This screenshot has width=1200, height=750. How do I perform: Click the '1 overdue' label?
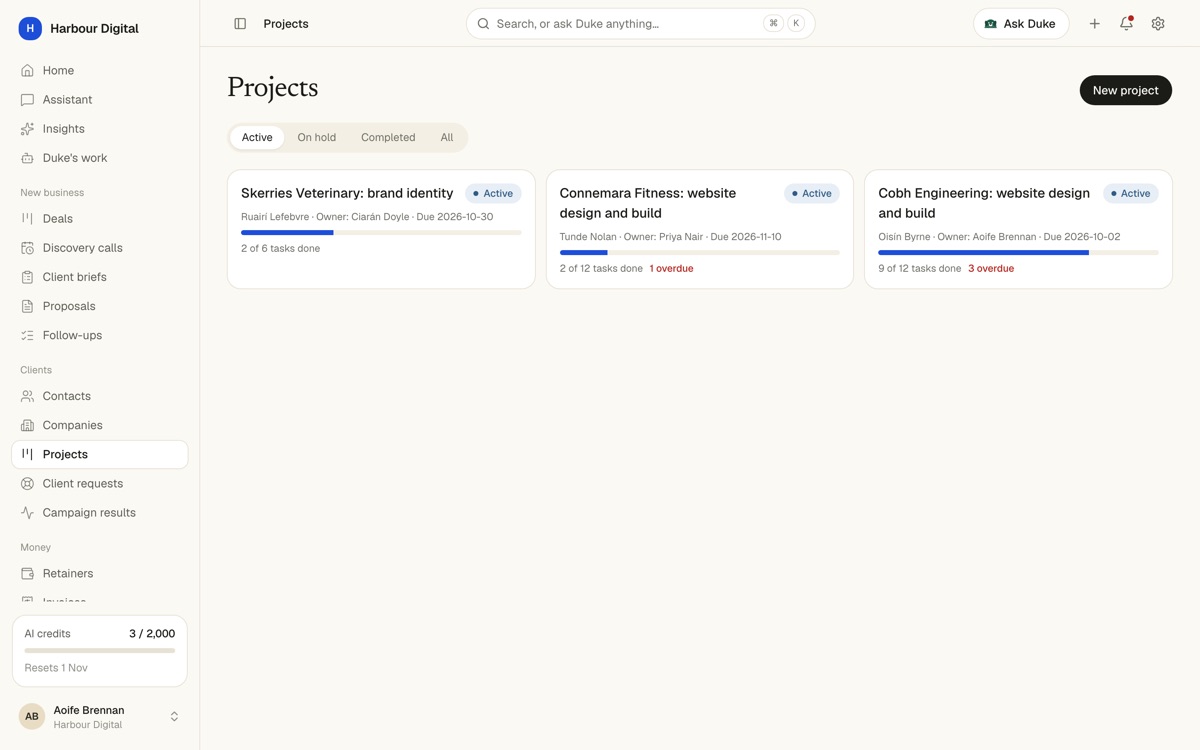tap(671, 269)
